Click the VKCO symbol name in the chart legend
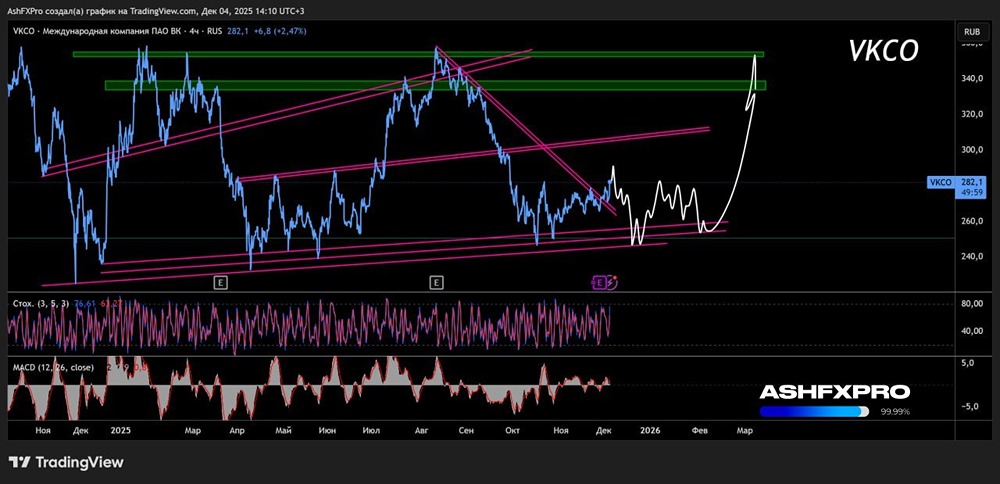Viewport: 1000px width, 484px height. click(23, 32)
